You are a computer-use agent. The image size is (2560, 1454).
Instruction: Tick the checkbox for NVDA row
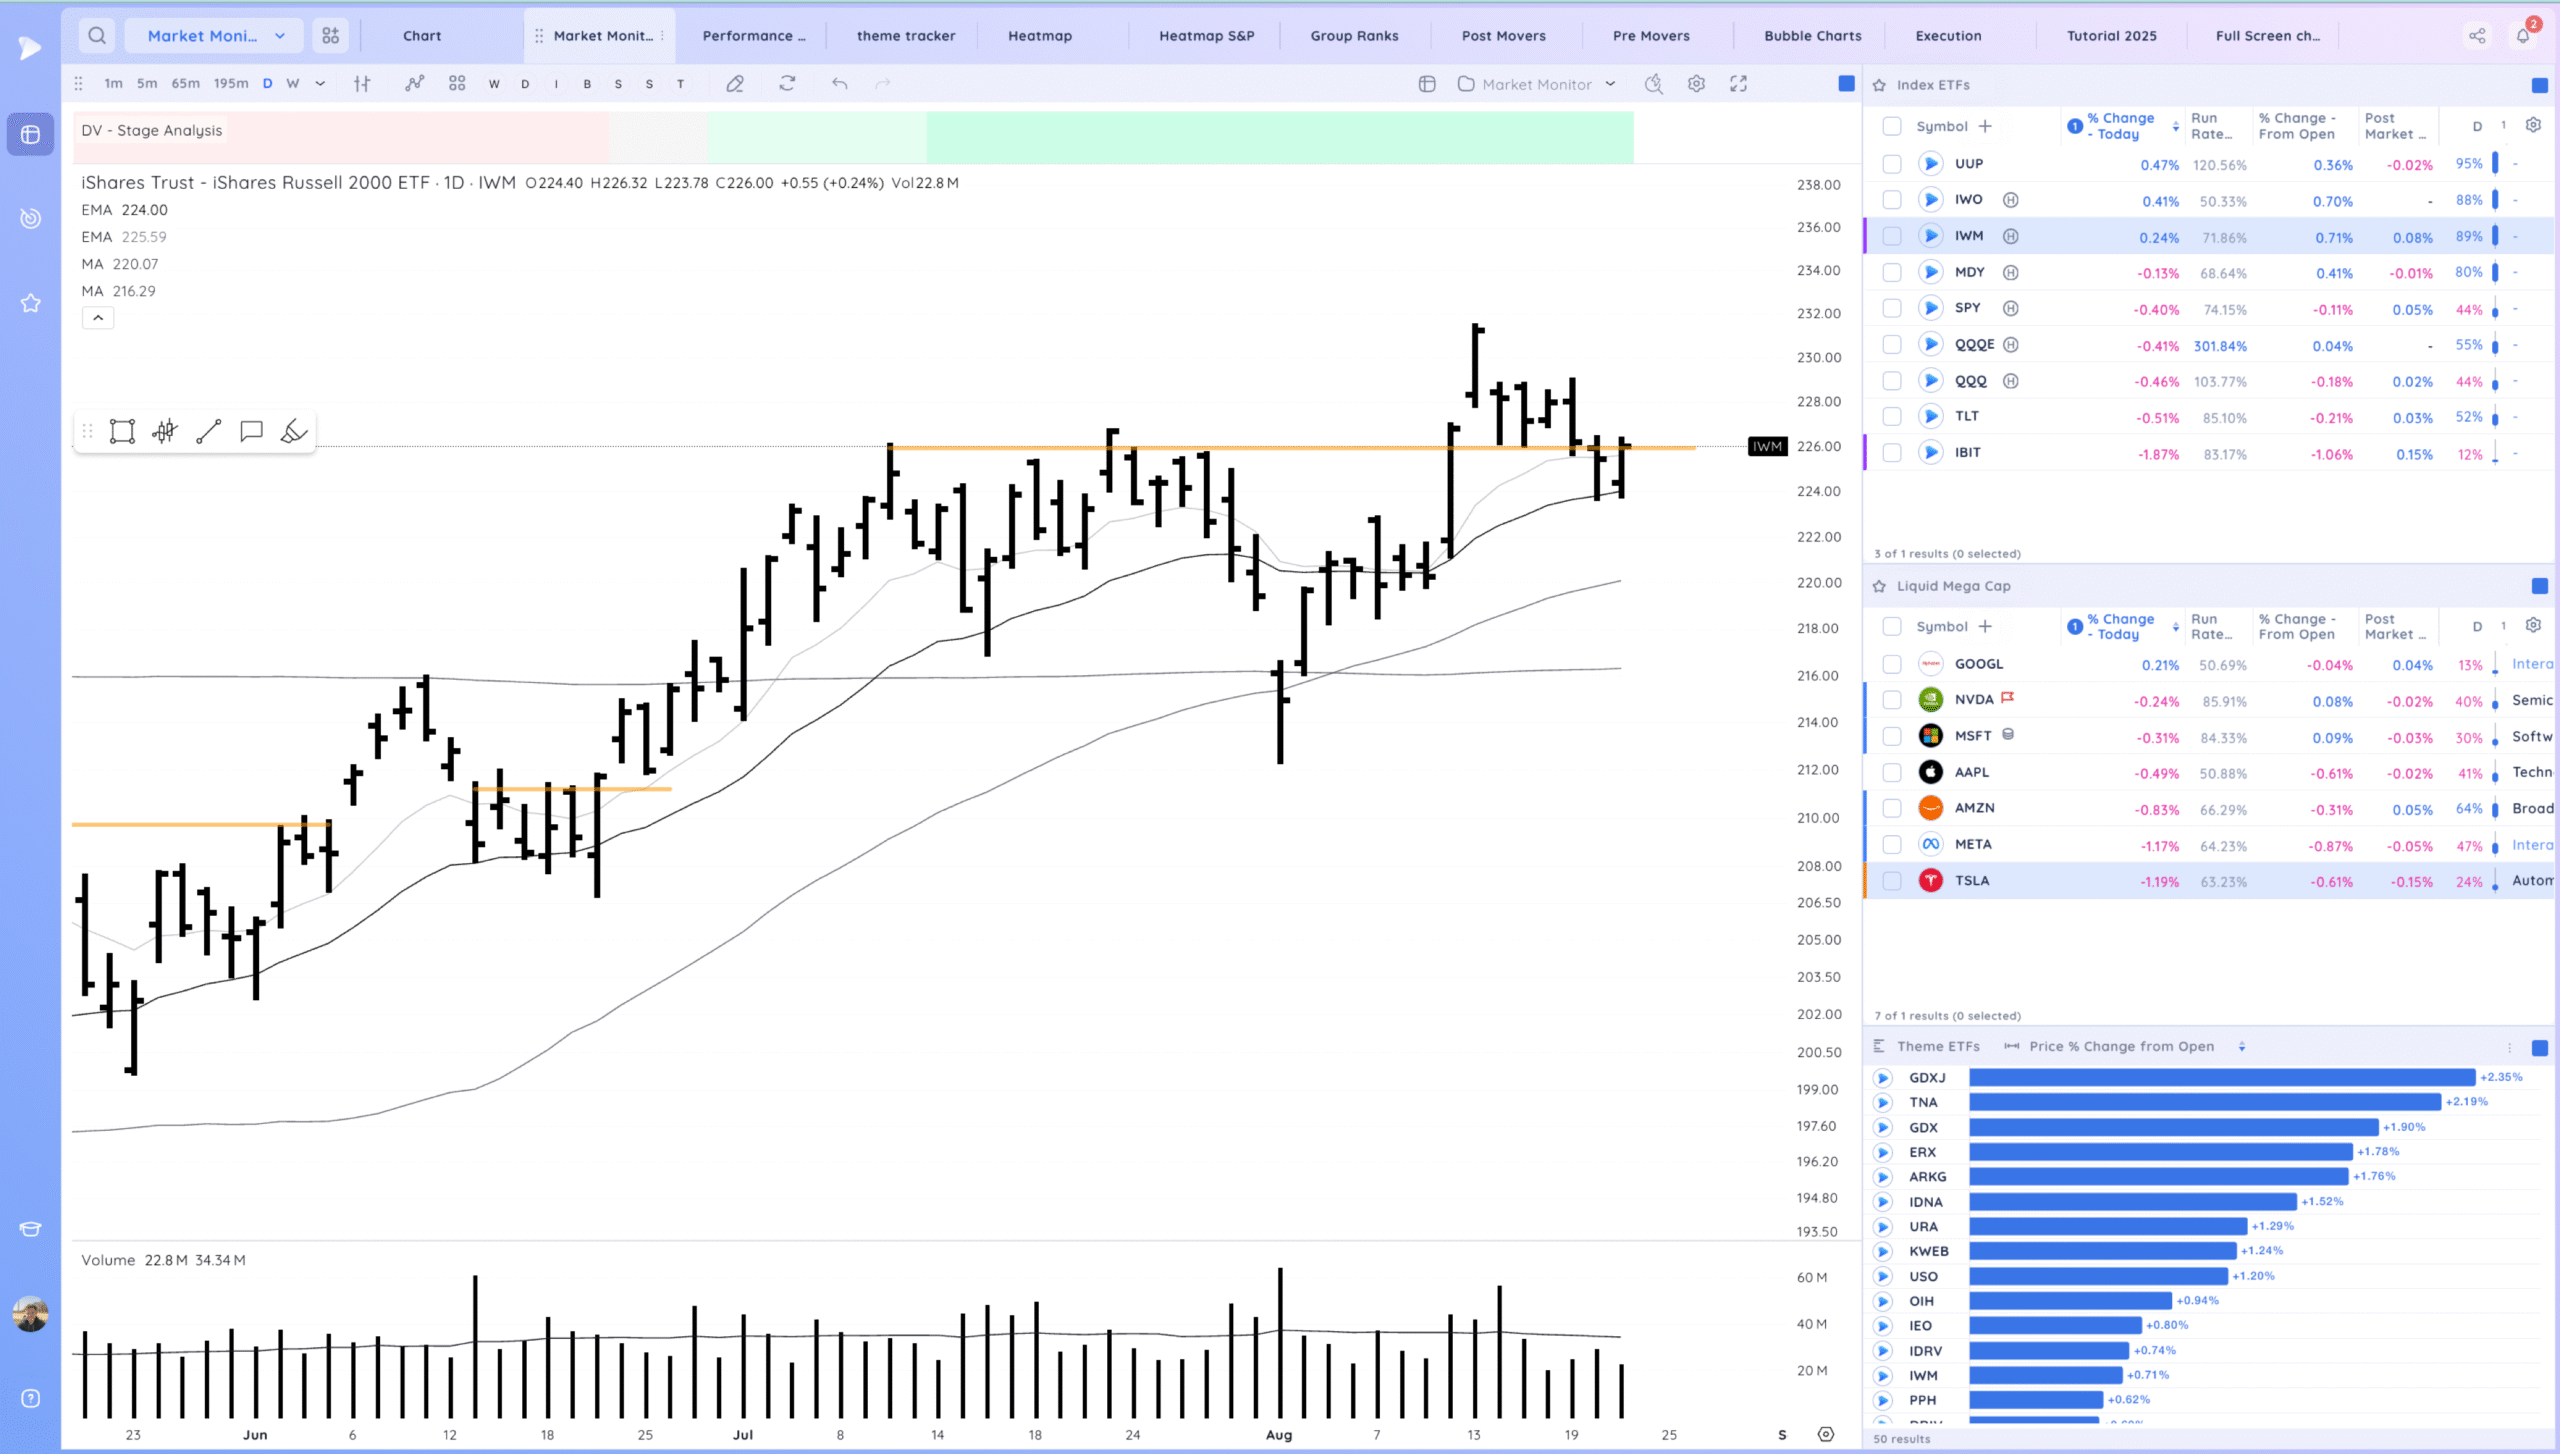[x=1891, y=700]
